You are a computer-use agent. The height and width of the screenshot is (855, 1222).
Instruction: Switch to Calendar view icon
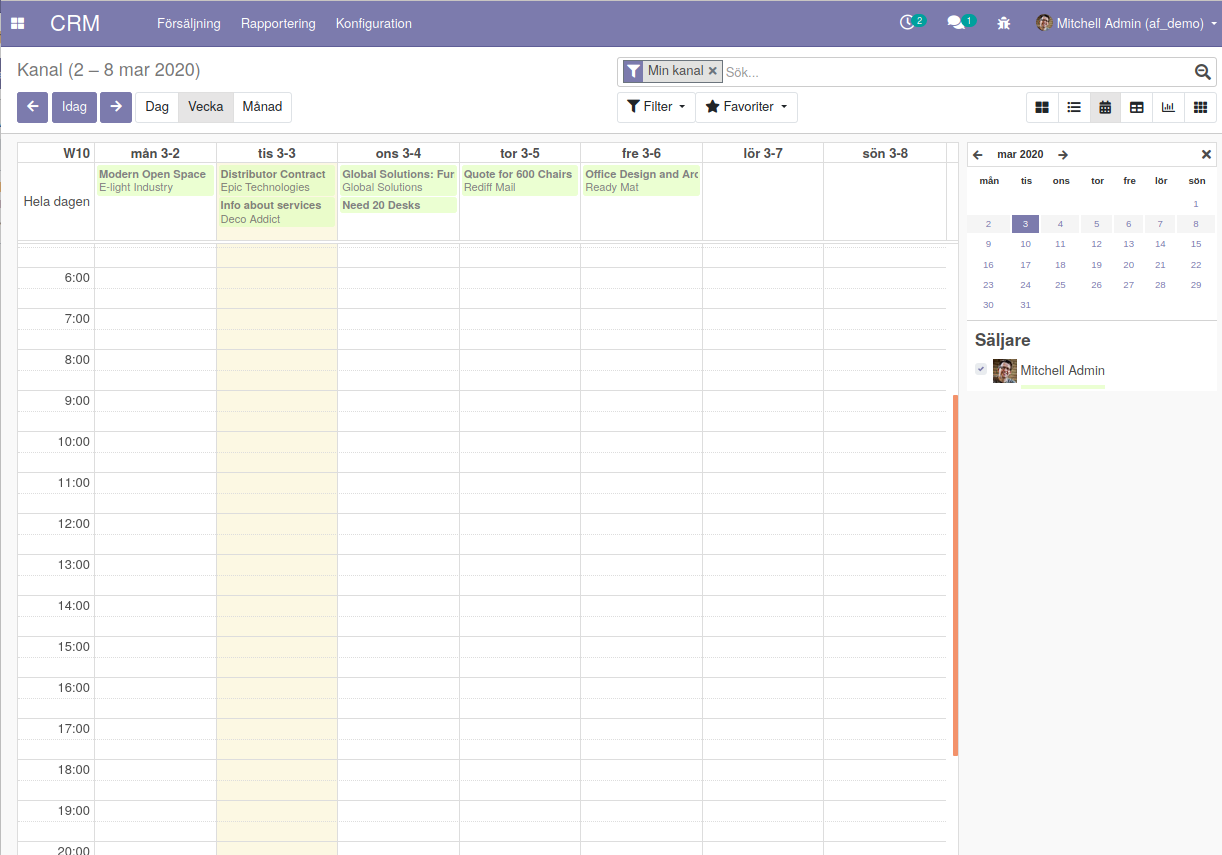coord(1105,107)
